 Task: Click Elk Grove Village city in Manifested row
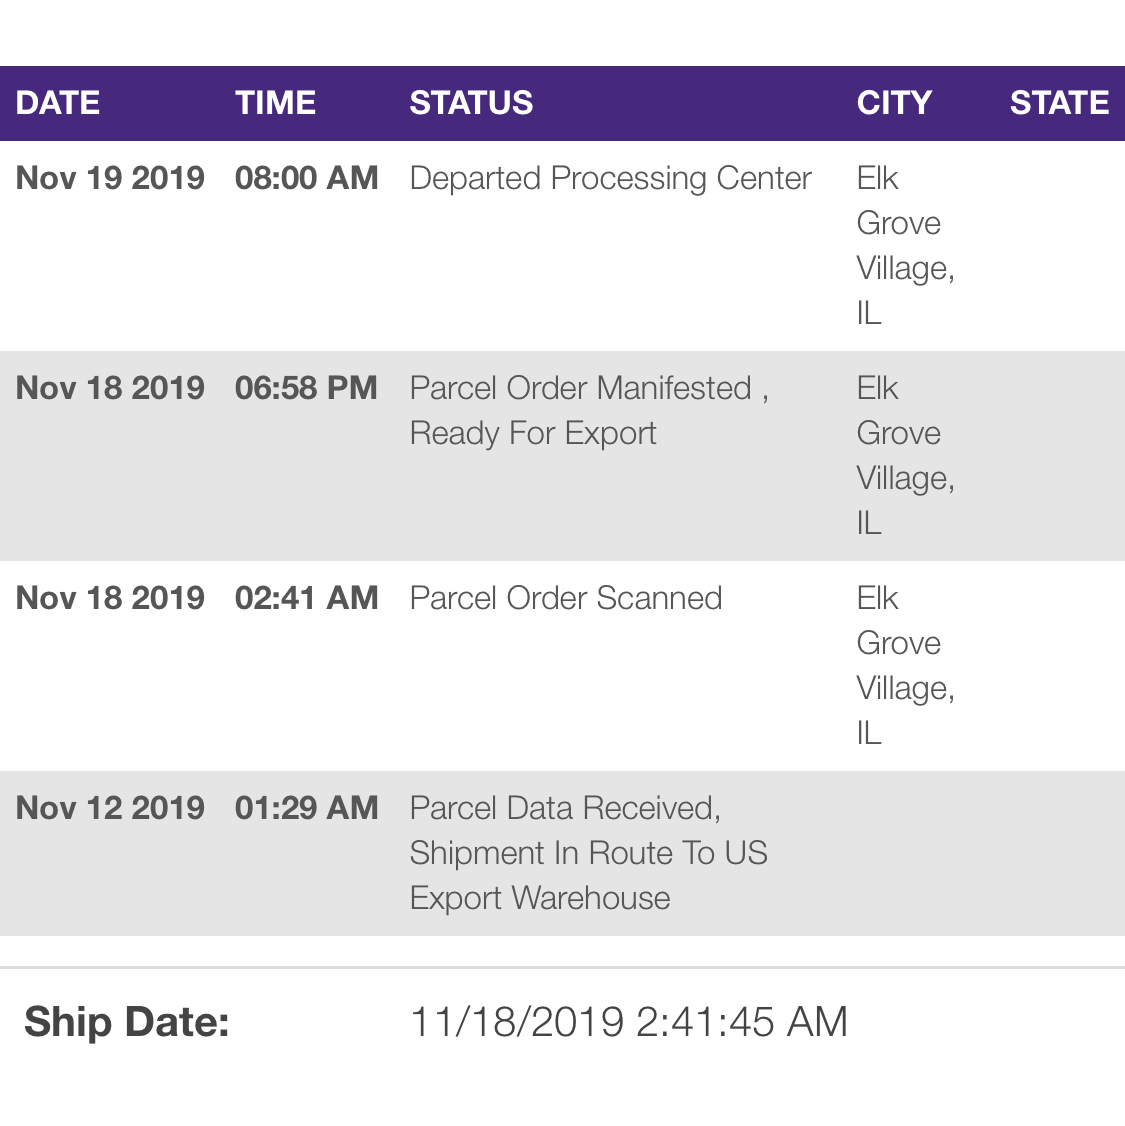tap(904, 455)
